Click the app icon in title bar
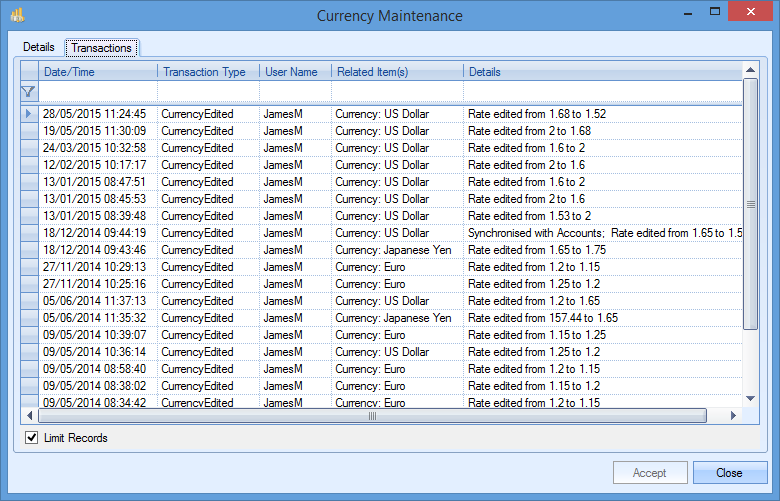 click(x=17, y=15)
